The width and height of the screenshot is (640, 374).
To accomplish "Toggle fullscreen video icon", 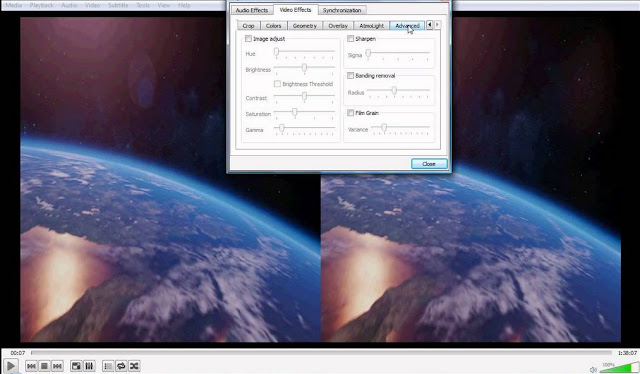I will (x=76, y=366).
